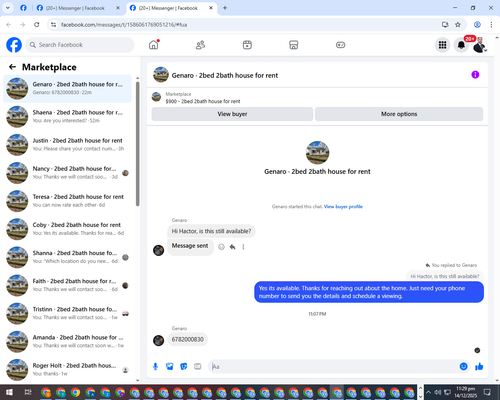Open the Gaming icon in top nav
The image size is (500, 400).
[x=340, y=45]
